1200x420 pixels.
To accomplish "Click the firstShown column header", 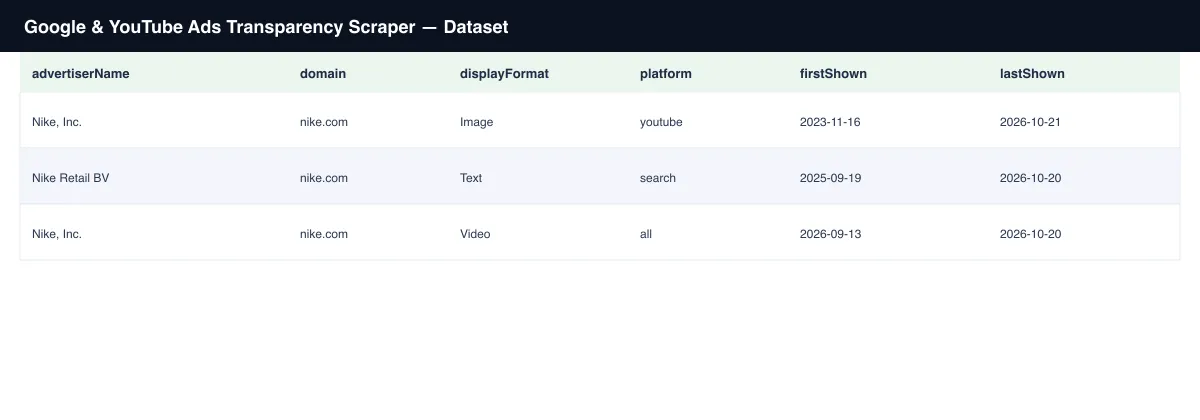I will tap(833, 74).
